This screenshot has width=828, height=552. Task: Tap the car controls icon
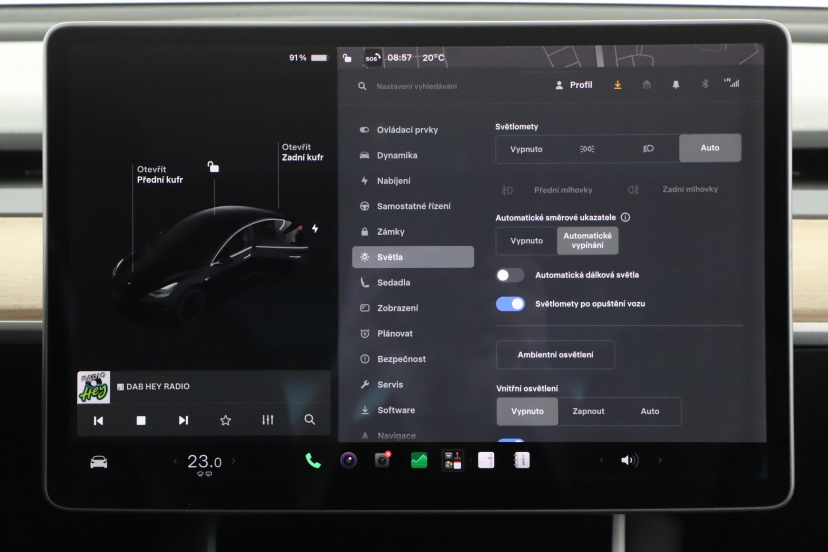(99, 462)
